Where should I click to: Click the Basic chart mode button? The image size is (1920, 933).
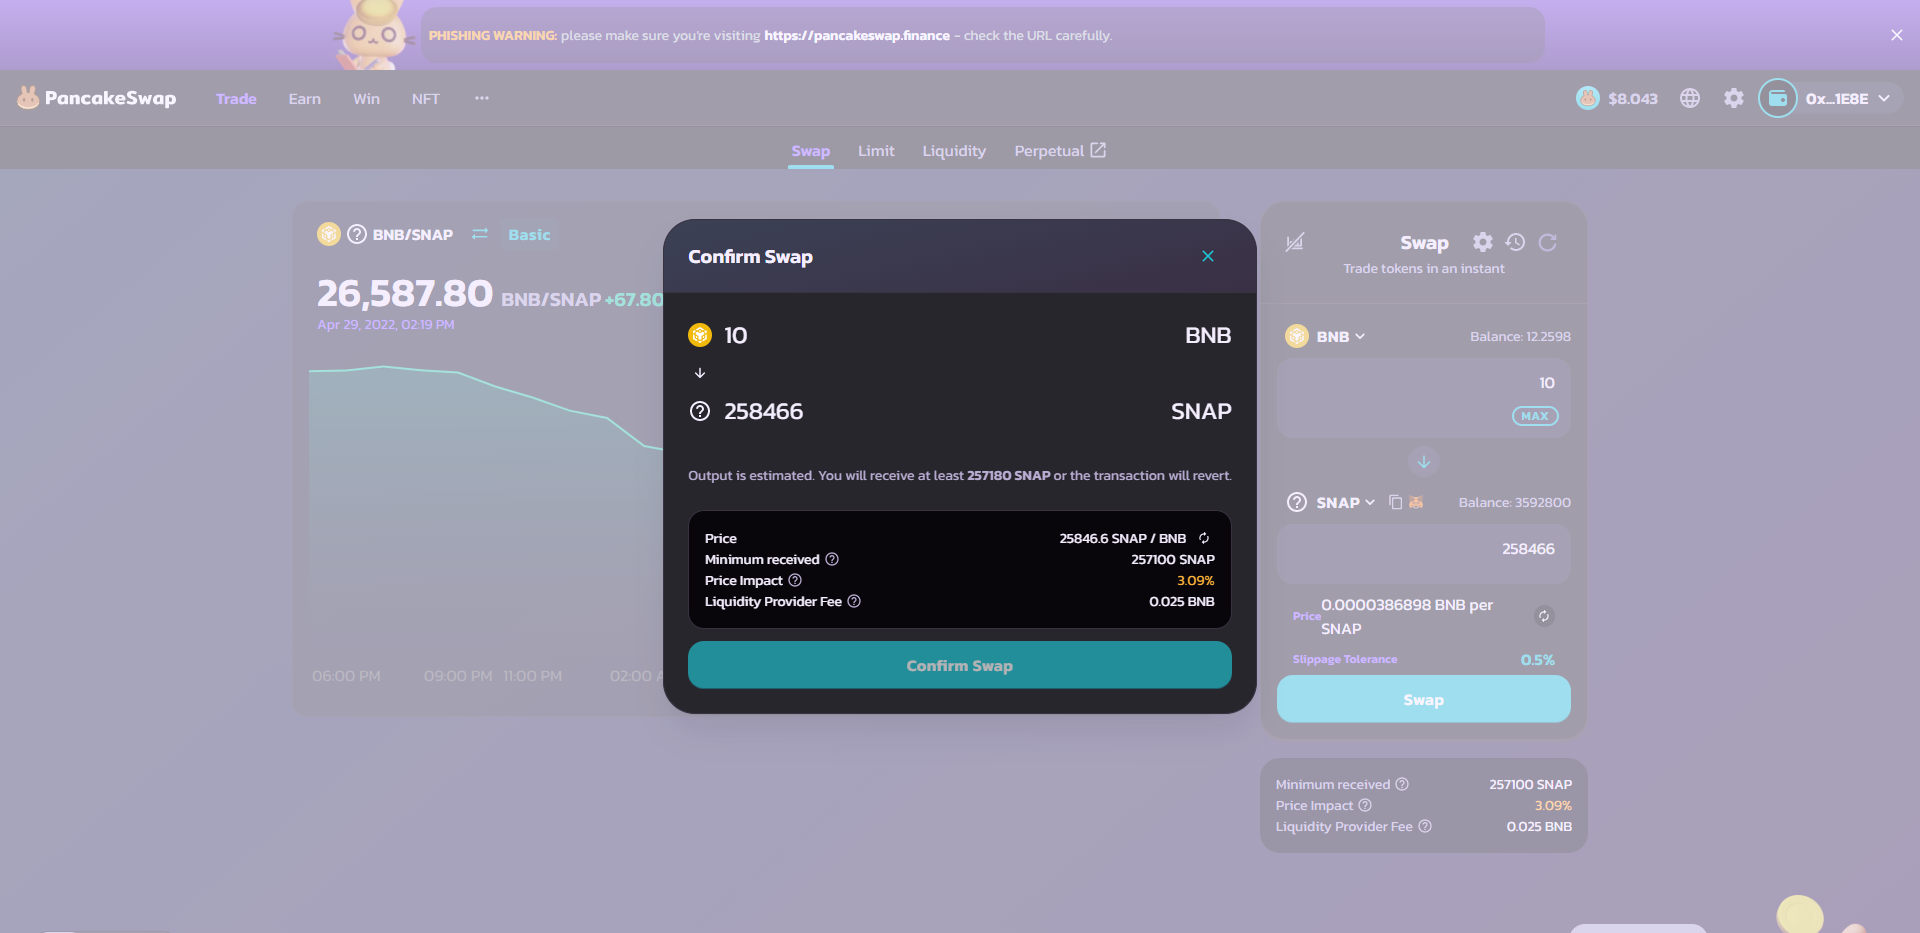pos(529,234)
